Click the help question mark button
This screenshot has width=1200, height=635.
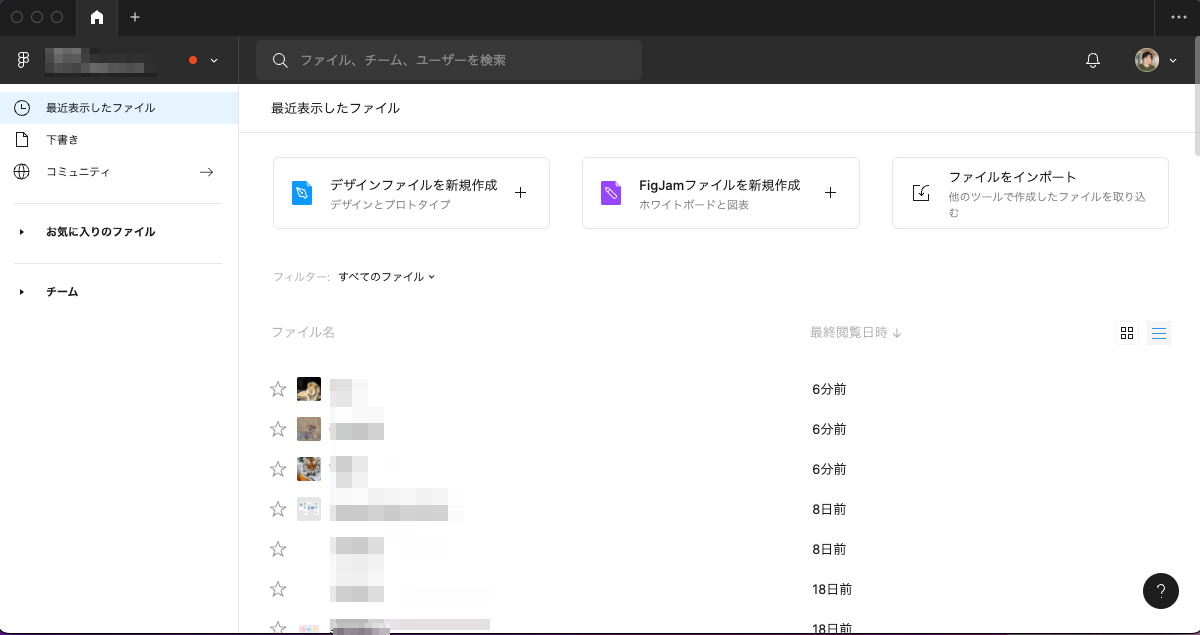tap(1160, 591)
